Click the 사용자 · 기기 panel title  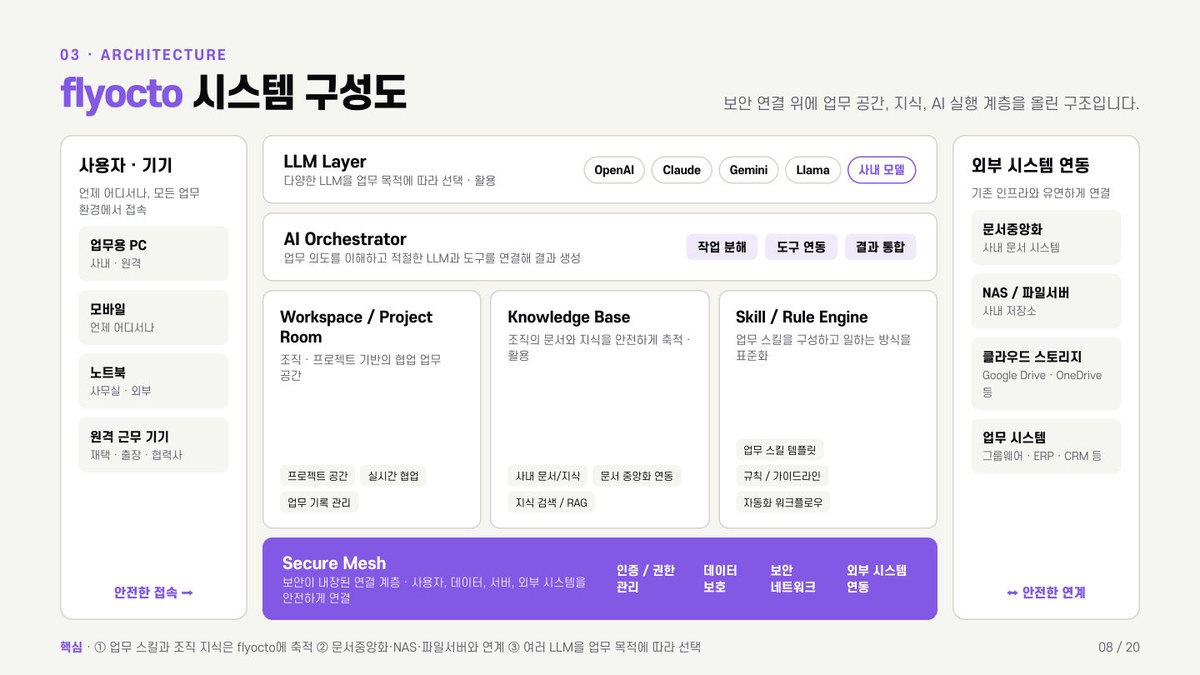tap(126, 166)
